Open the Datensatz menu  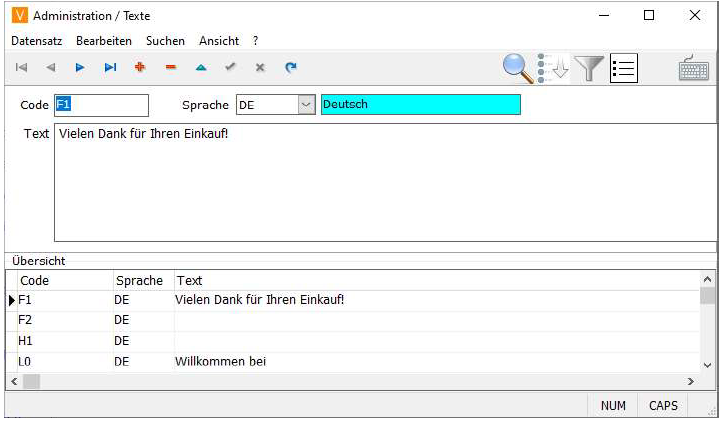36,41
